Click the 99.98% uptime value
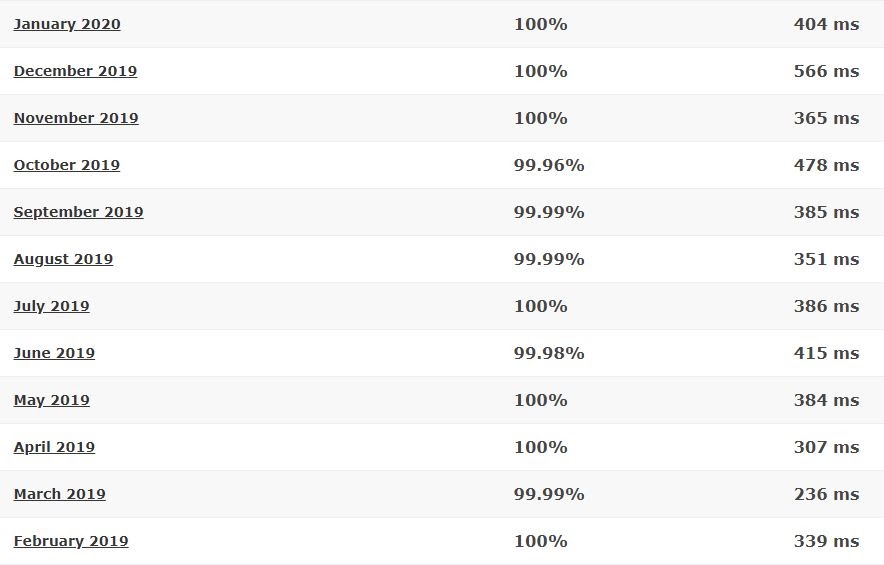Screen dimensions: 884x565 [x=549, y=353]
